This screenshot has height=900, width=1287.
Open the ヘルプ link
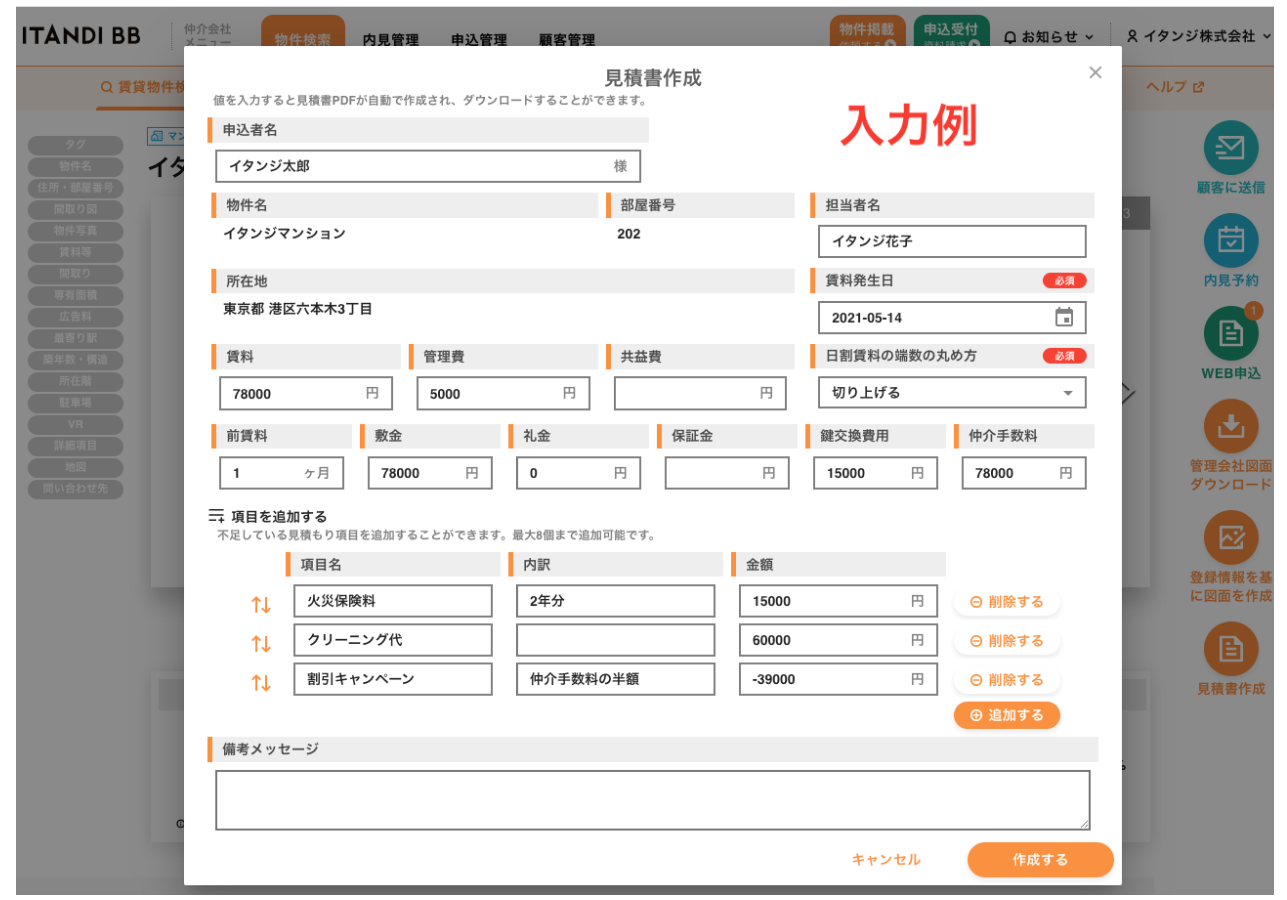point(1175,87)
